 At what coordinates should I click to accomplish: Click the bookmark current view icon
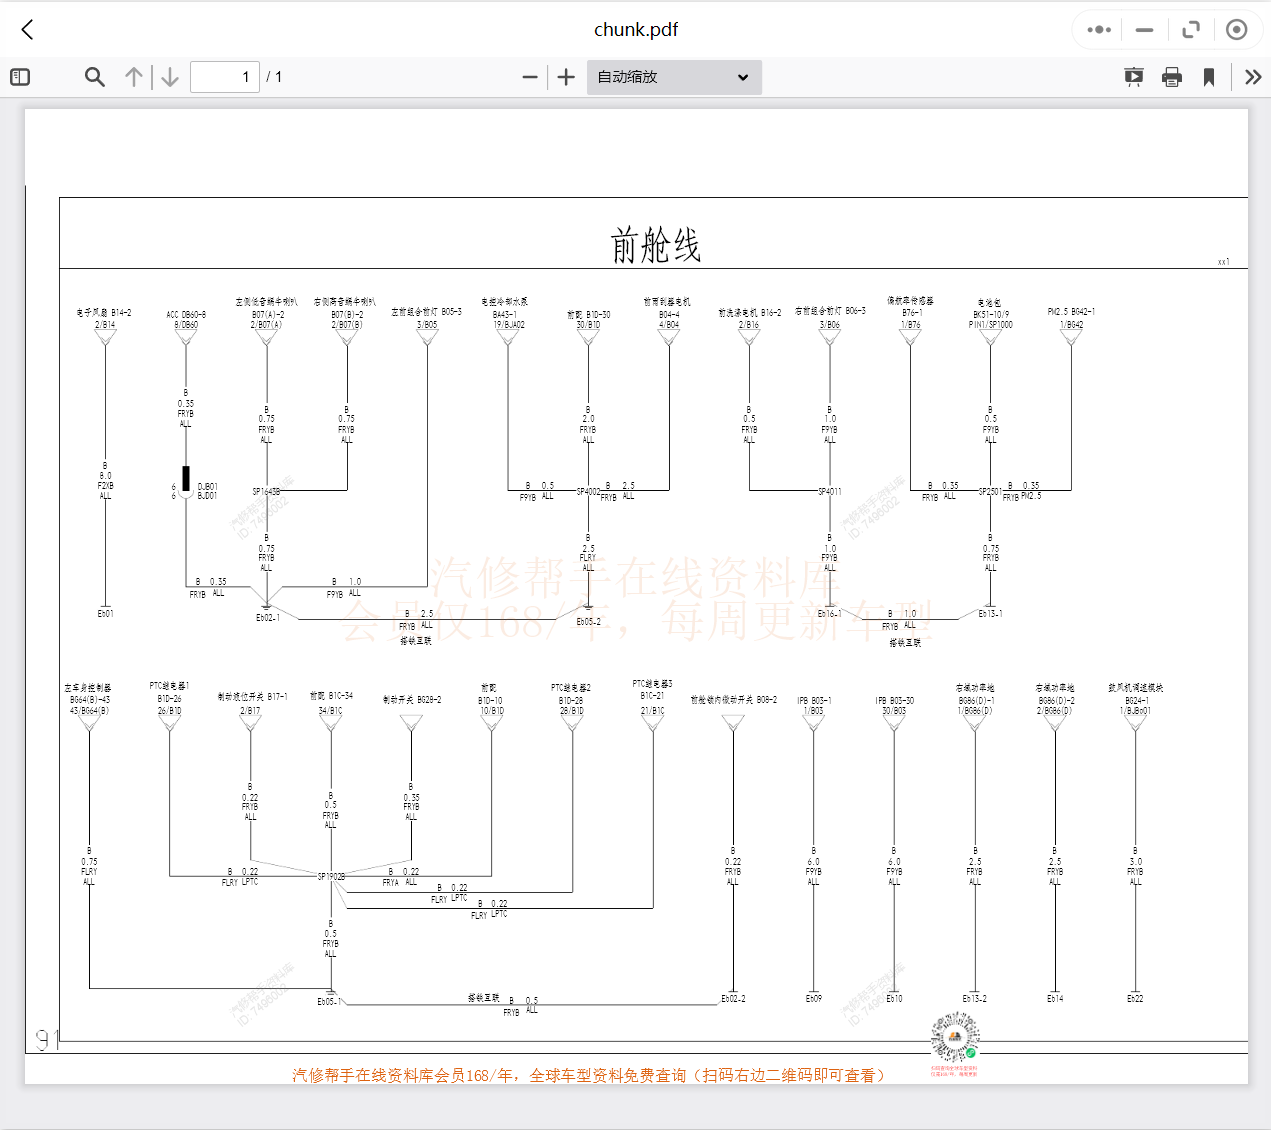click(1209, 77)
